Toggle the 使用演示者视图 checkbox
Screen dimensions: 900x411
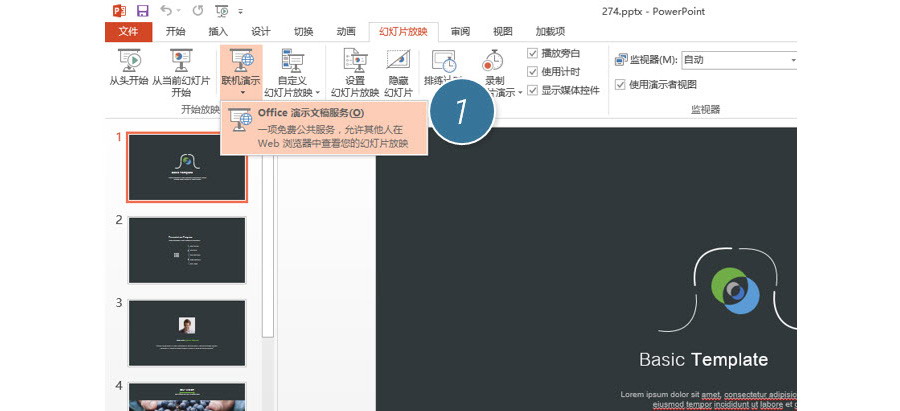620,84
